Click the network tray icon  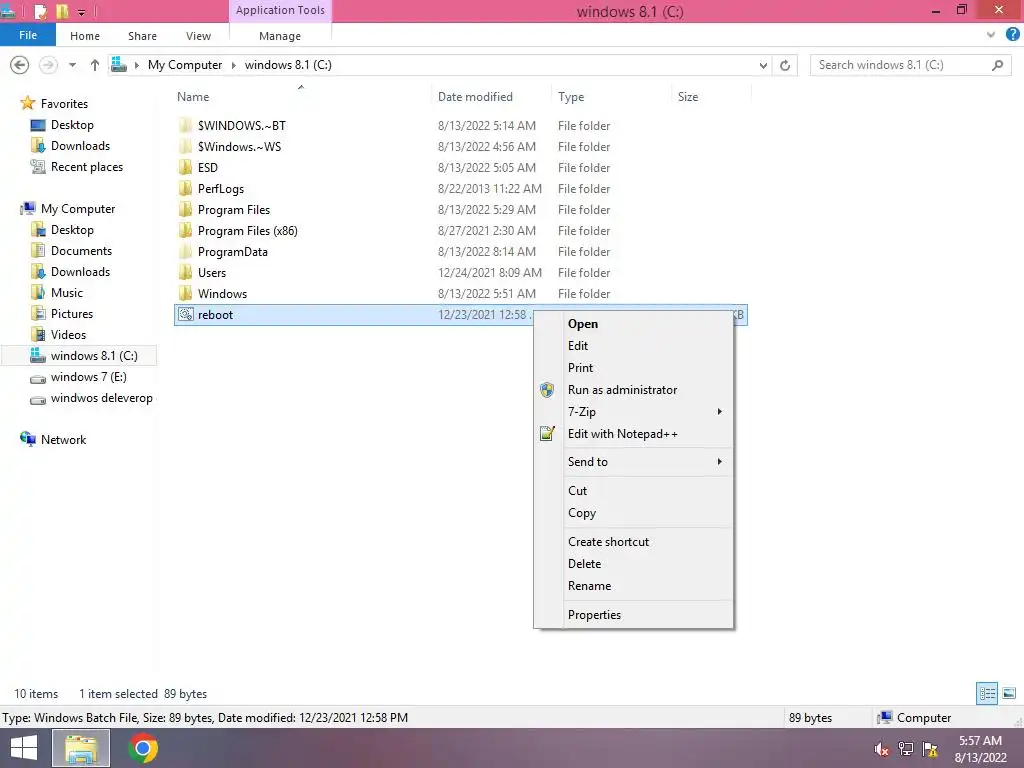pos(906,749)
